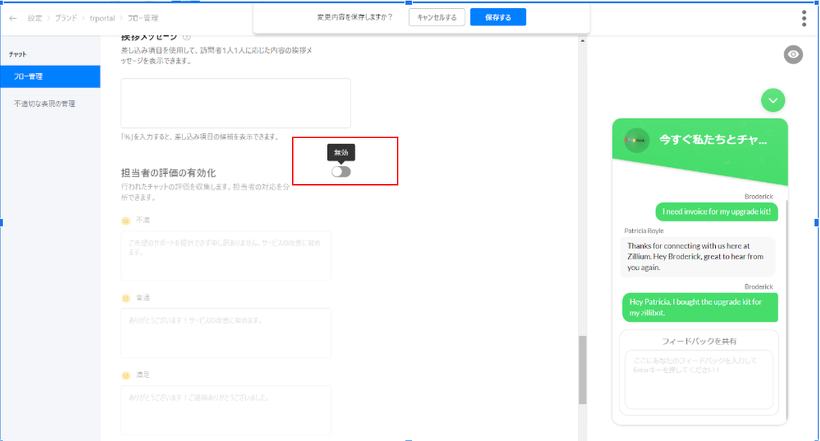Screen dimensions: 820x441
Task: Click the 不満 sad face emoji icon
Action: pos(126,220)
